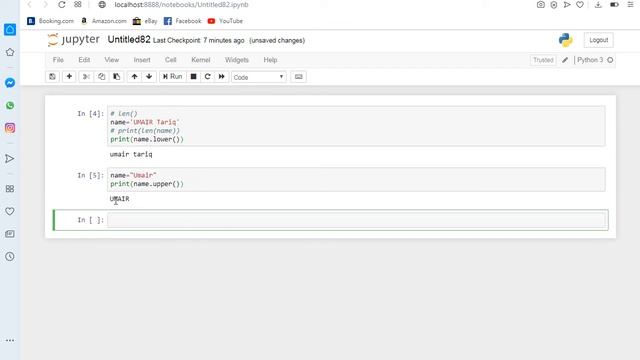Open the Insert menu

(142, 60)
